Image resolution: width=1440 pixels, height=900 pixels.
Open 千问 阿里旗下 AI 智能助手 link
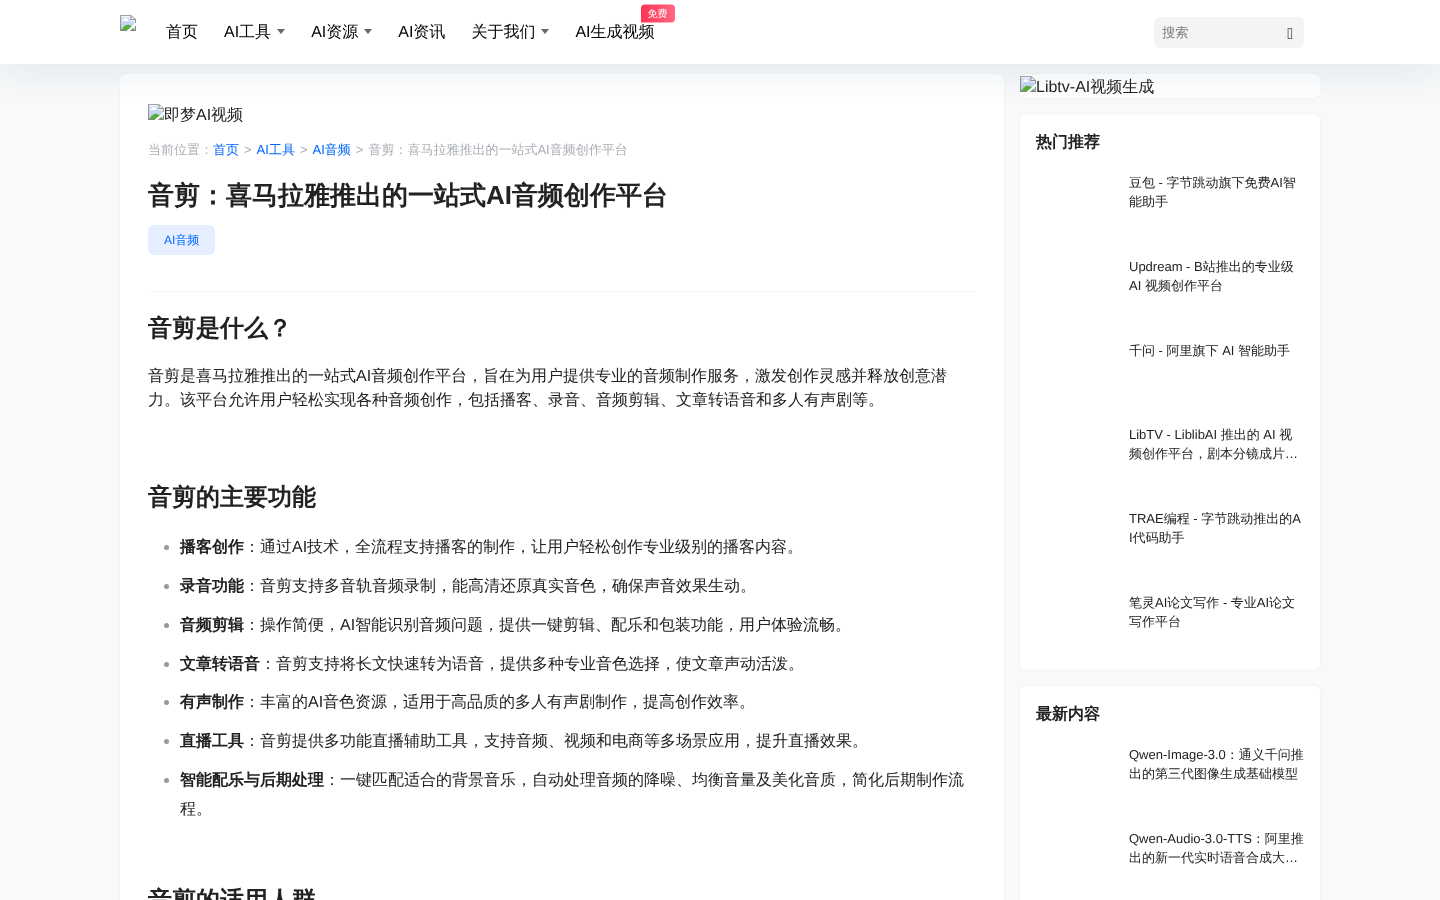point(1209,351)
